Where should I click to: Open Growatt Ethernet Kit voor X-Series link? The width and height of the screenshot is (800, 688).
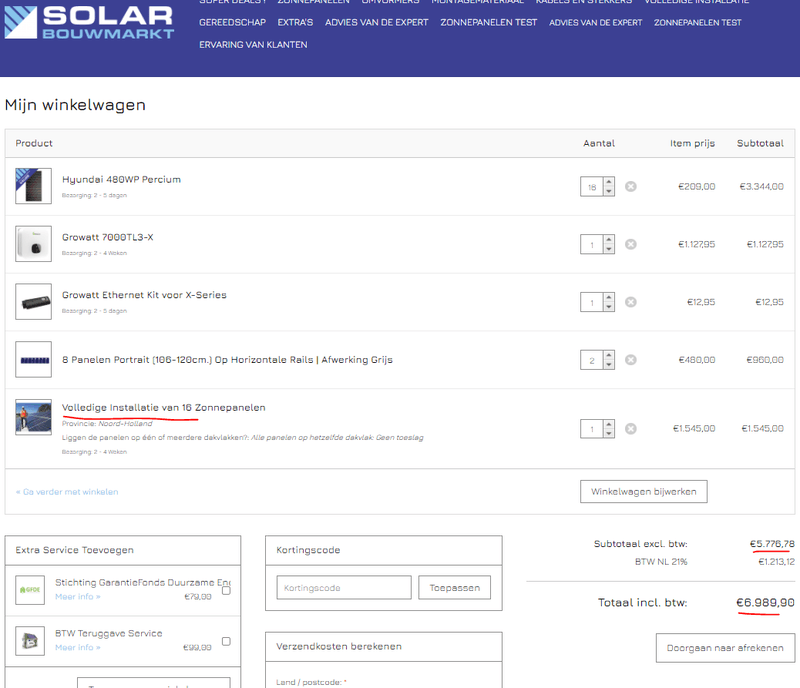[144, 295]
